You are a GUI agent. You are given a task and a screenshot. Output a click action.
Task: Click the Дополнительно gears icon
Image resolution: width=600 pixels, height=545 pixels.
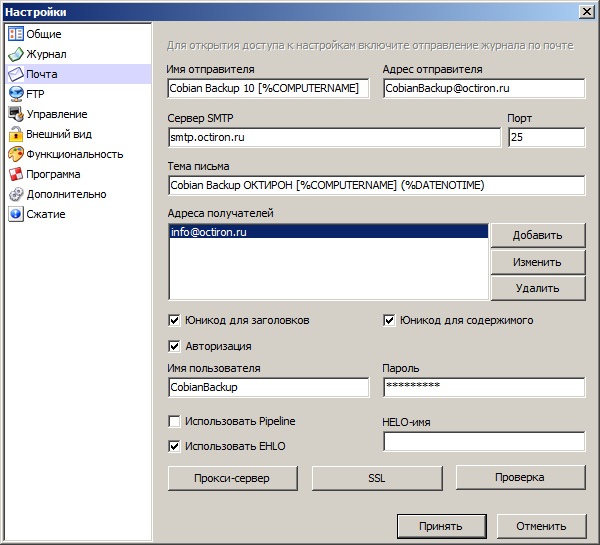click(x=16, y=194)
